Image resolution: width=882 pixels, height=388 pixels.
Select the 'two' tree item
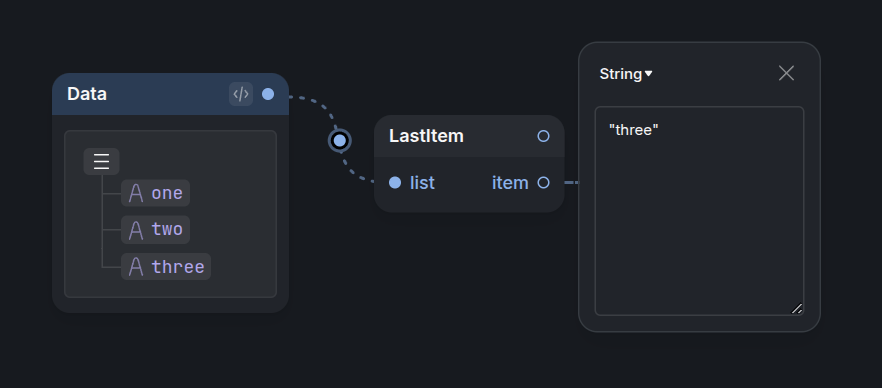pyautogui.click(x=156, y=230)
